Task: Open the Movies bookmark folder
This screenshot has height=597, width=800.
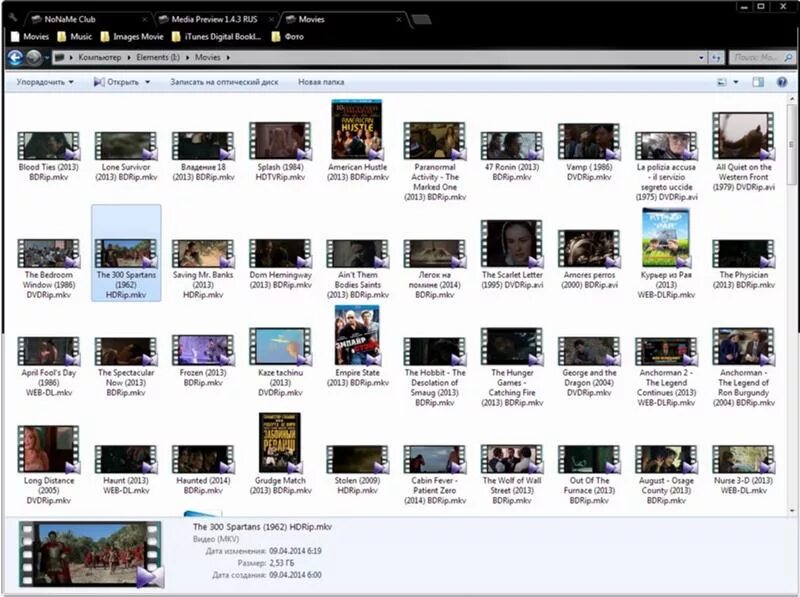Action: click(x=30, y=37)
